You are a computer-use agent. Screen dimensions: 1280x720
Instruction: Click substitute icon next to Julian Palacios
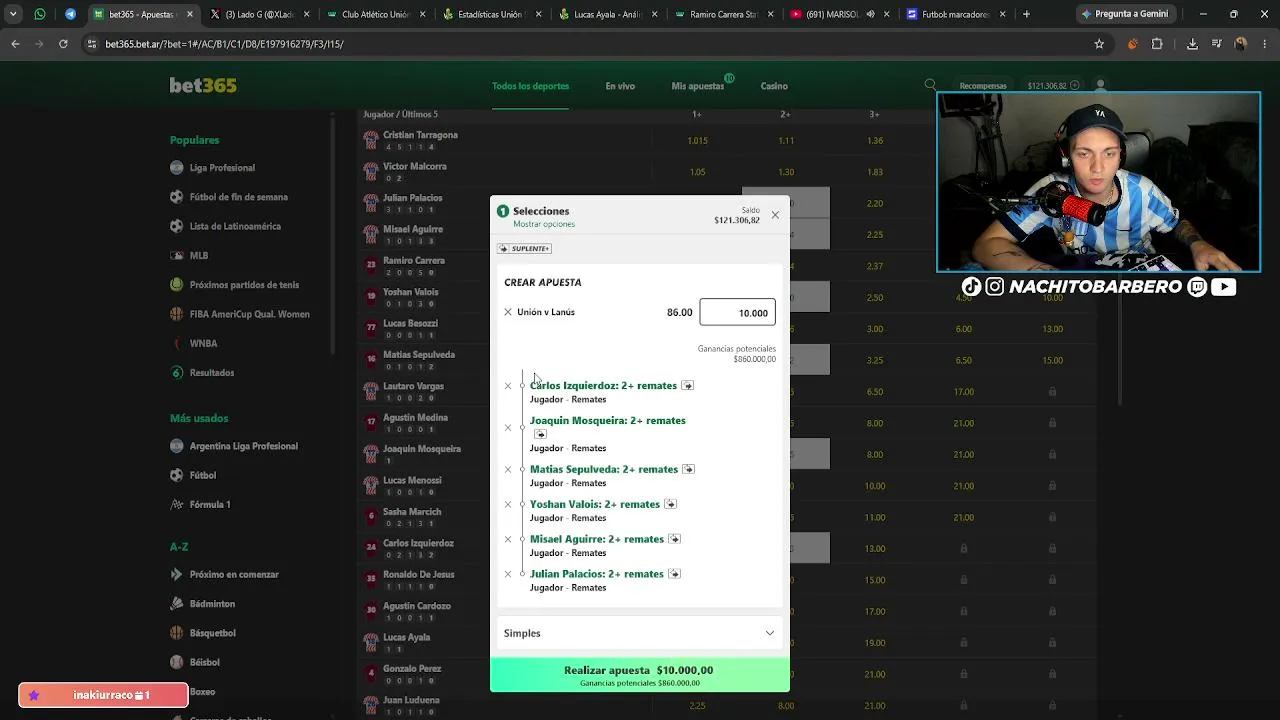click(674, 574)
